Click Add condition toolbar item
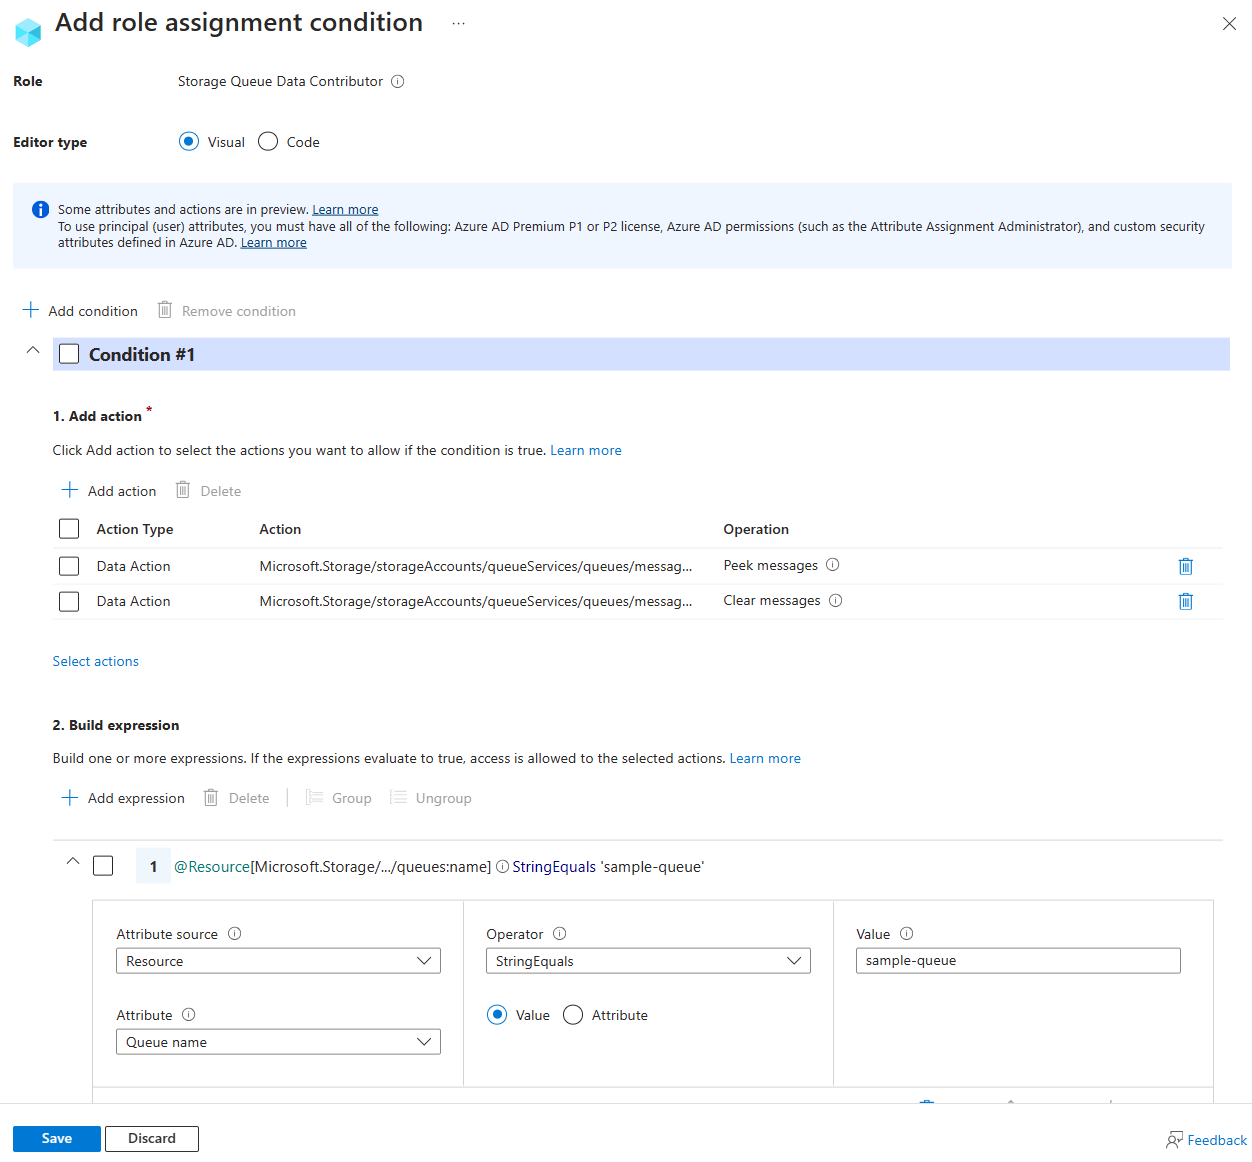 click(80, 311)
